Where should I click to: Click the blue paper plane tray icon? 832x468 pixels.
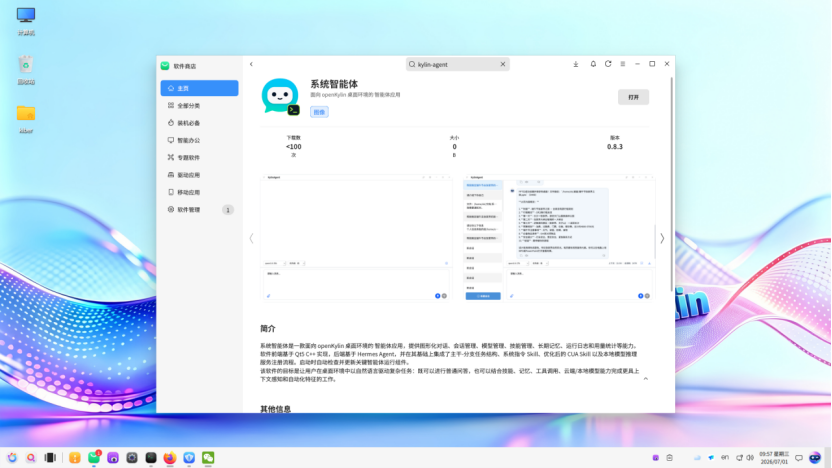click(x=711, y=457)
